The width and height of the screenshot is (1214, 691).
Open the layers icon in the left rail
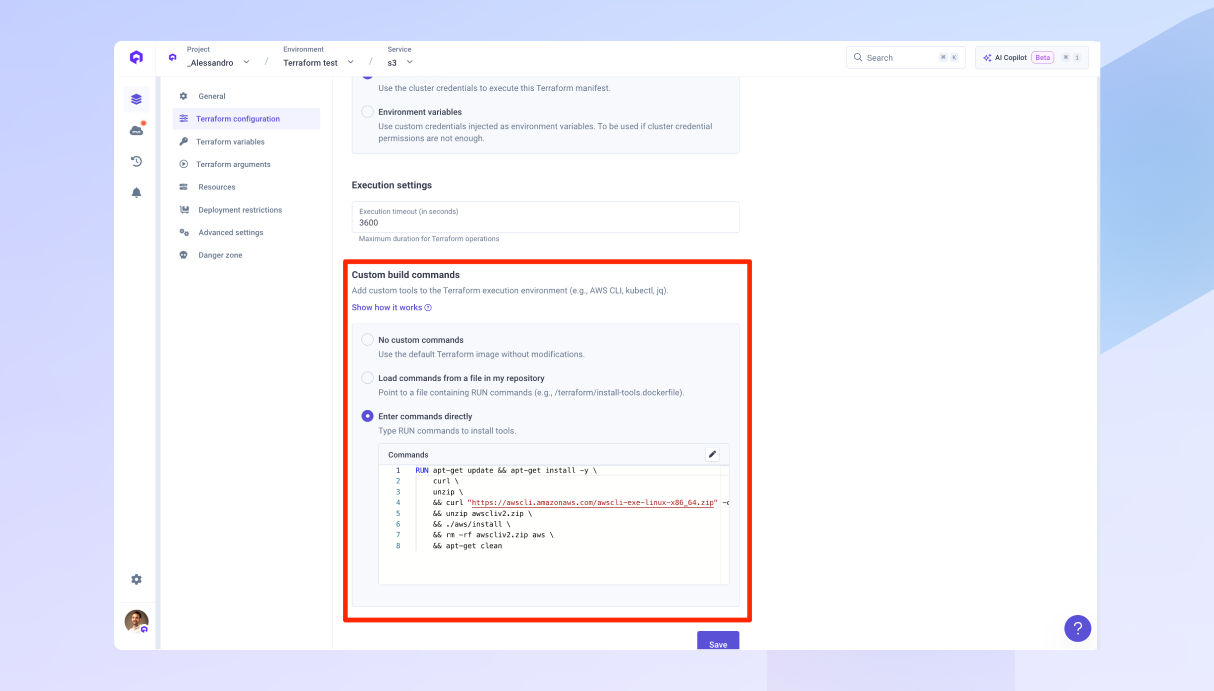tap(136, 99)
